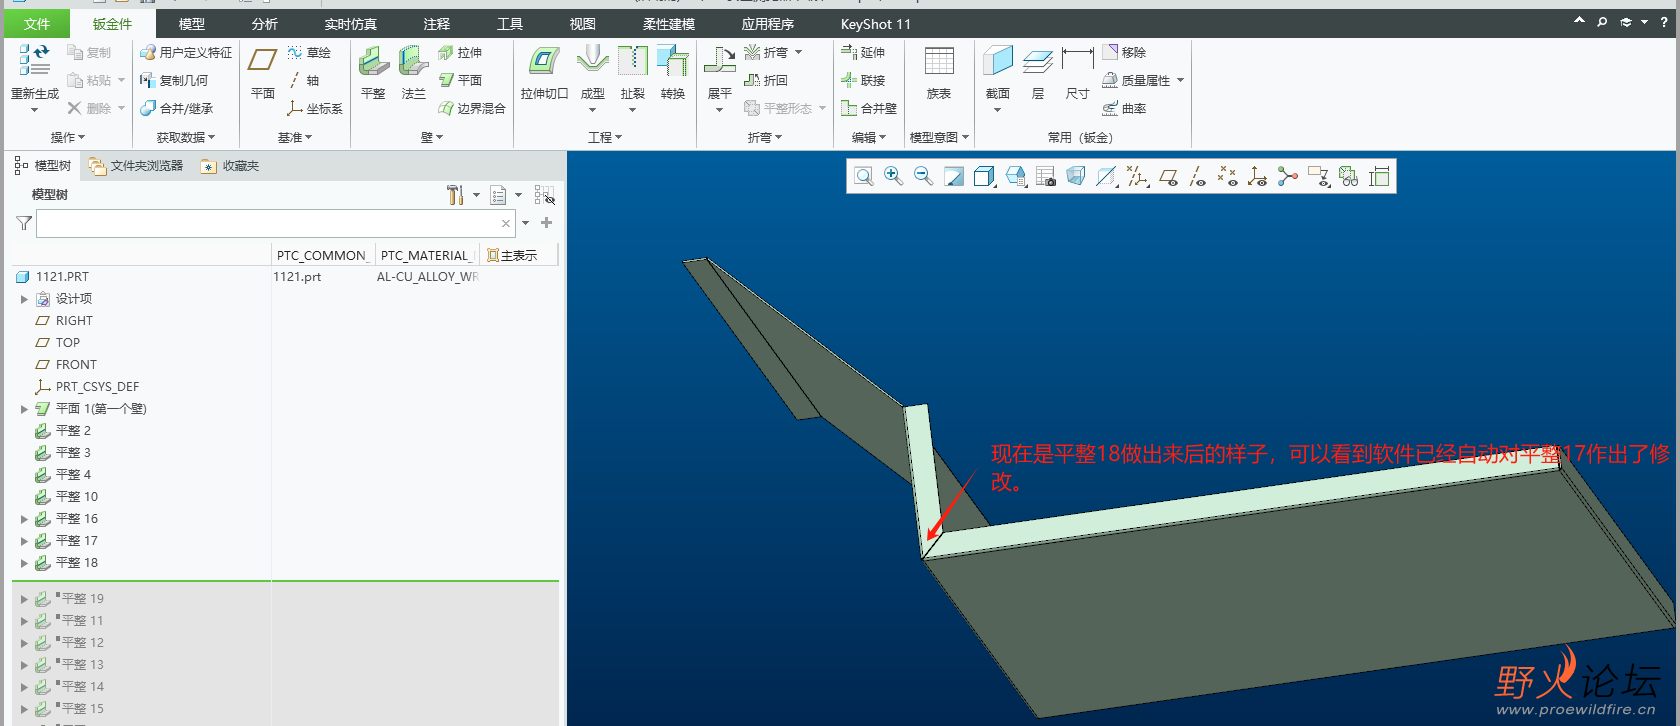Open the 文件 menu
This screenshot has width=1680, height=726.
click(37, 24)
